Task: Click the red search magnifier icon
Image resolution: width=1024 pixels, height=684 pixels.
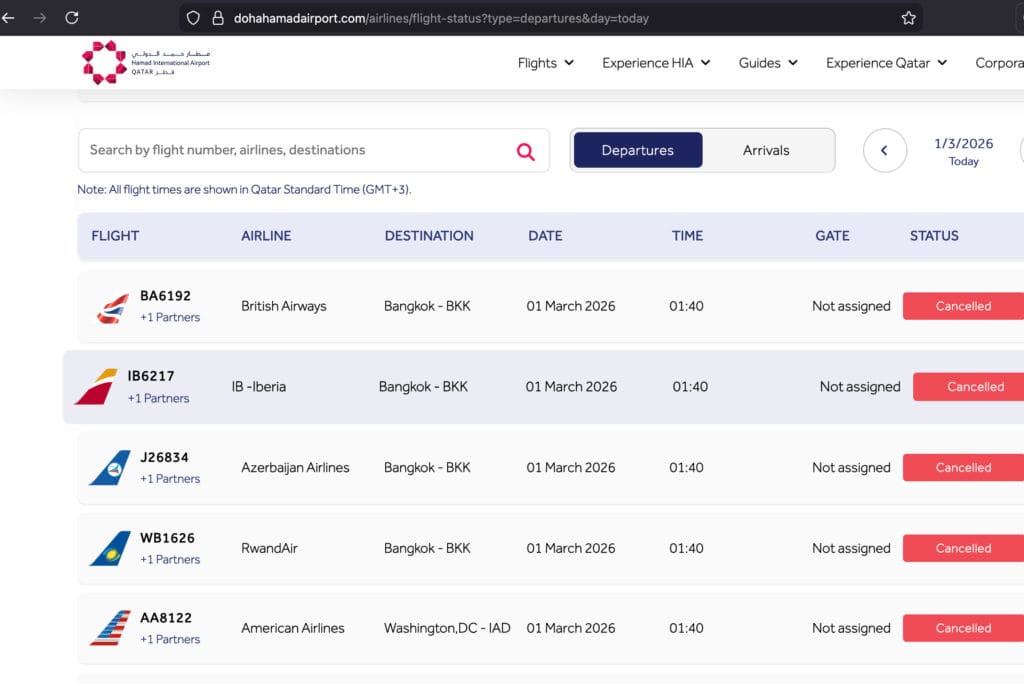Action: point(525,151)
